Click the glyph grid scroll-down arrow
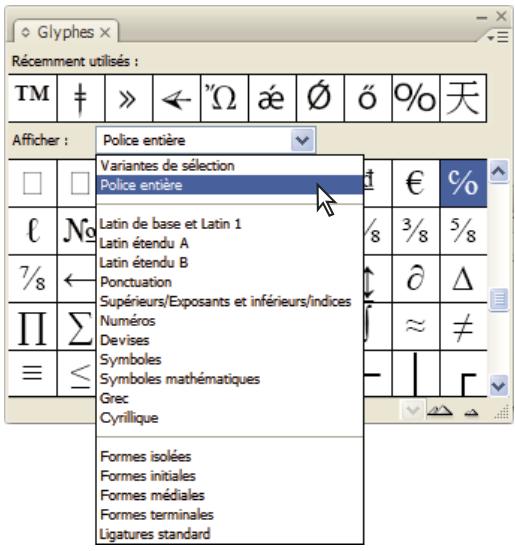The width and height of the screenshot is (515, 551). click(499, 386)
